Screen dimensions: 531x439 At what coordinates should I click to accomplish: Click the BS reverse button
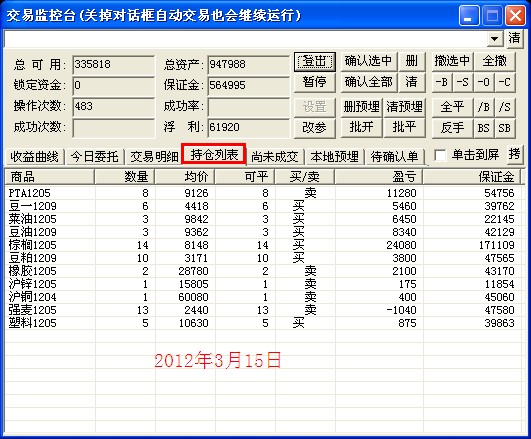point(484,128)
